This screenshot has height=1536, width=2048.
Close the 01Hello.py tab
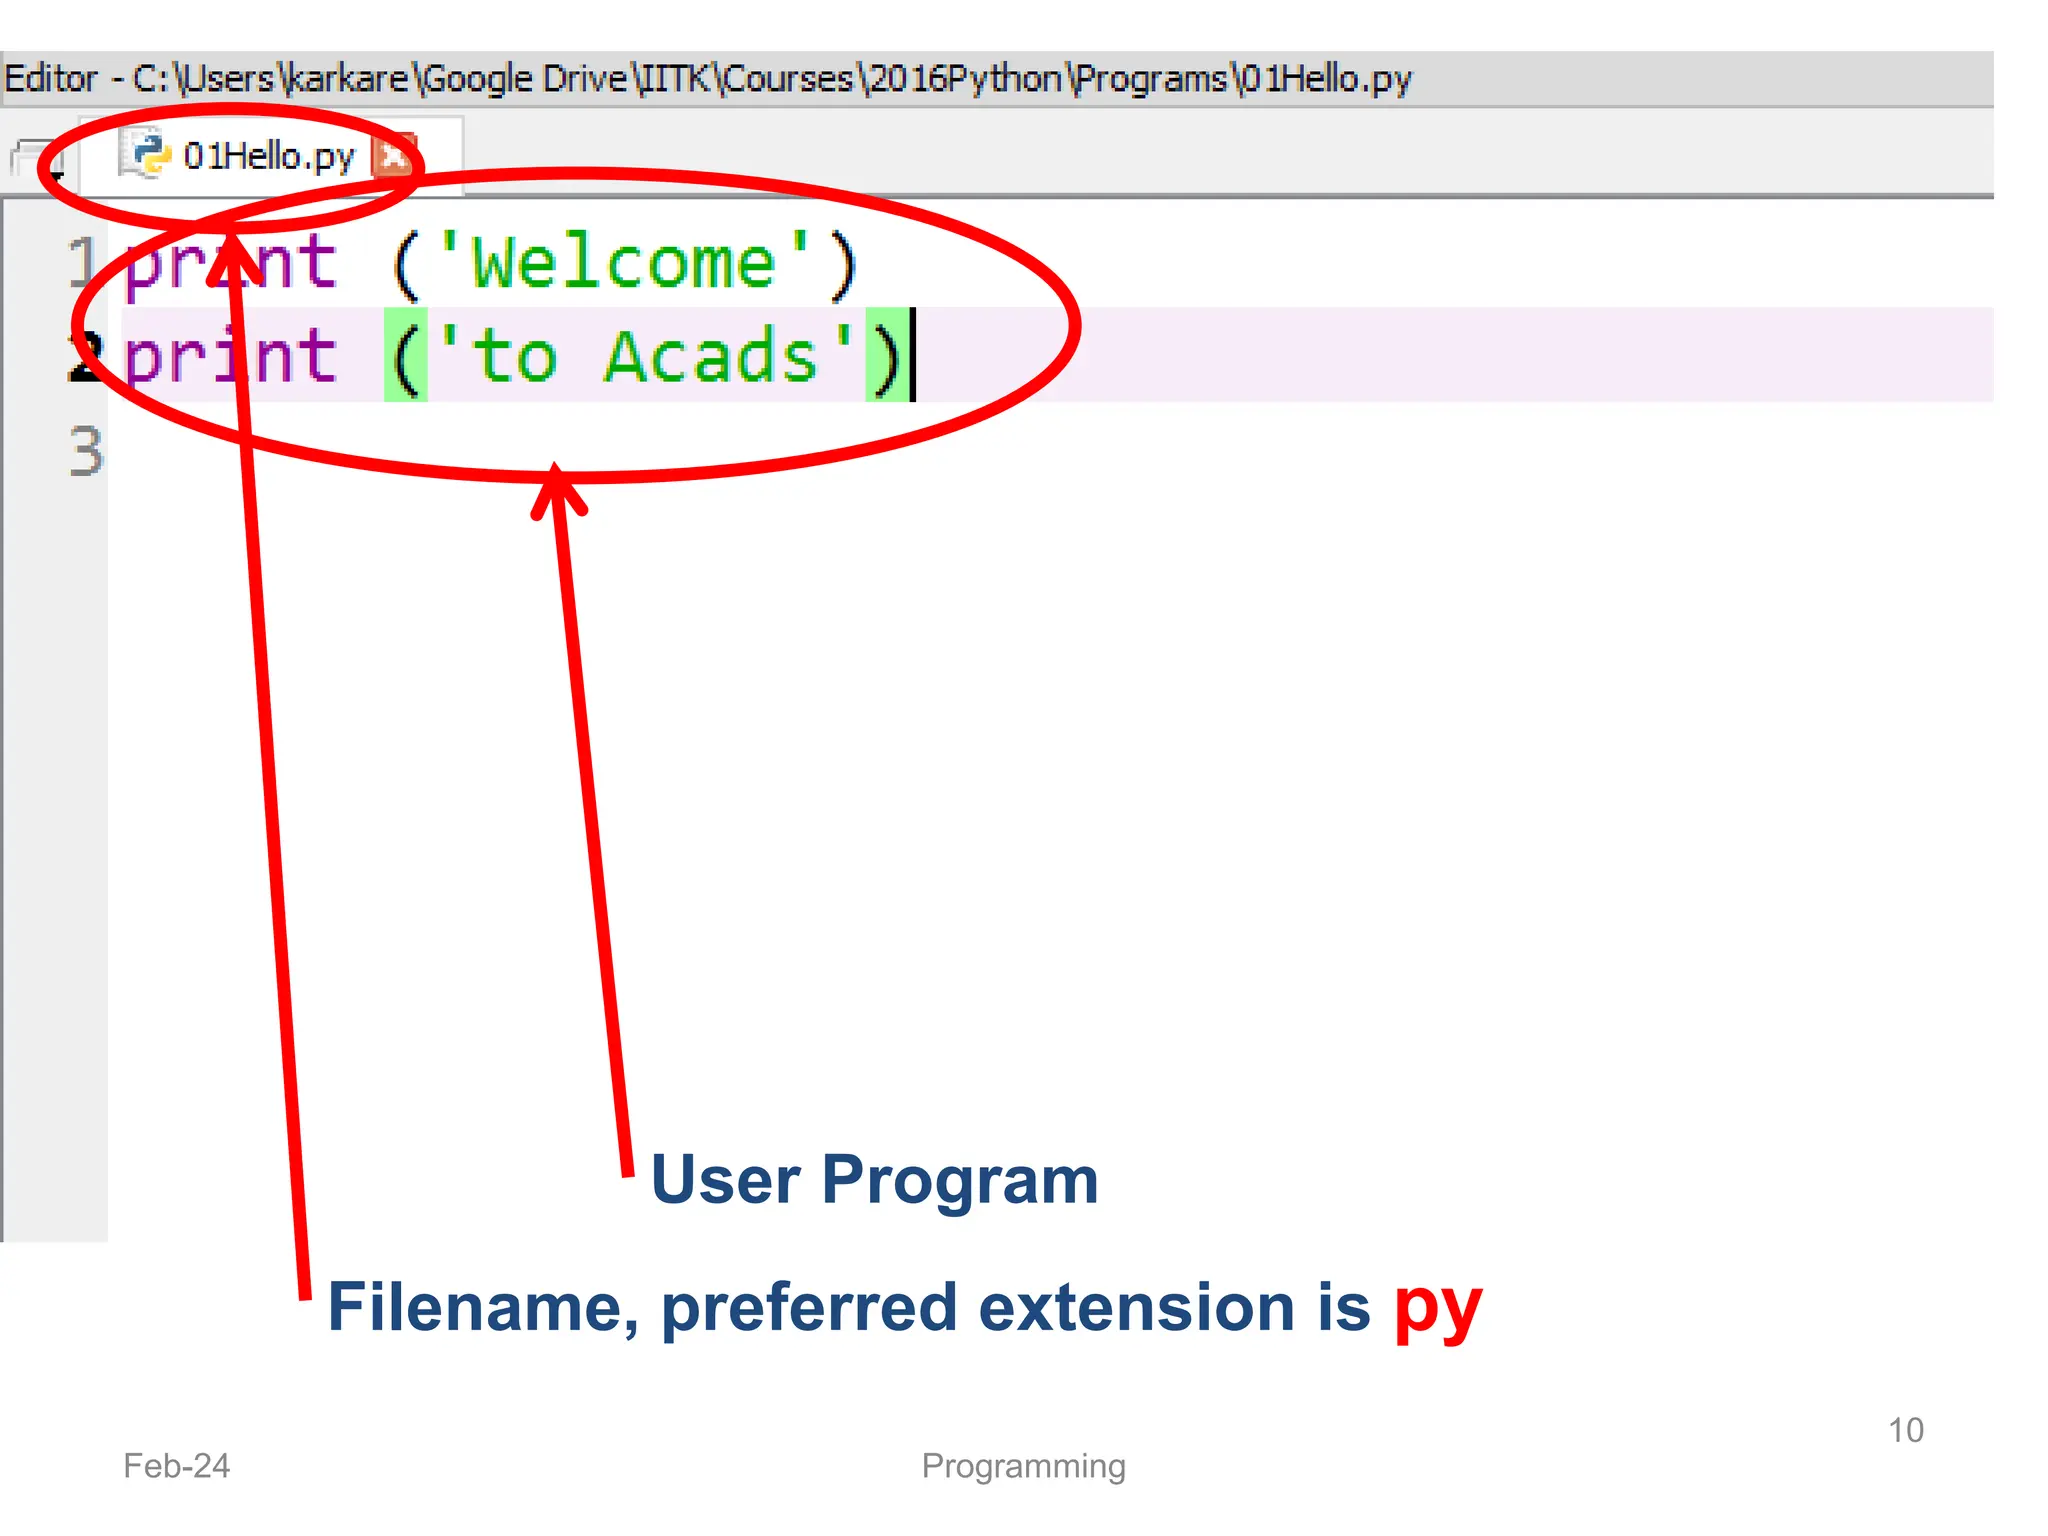click(393, 155)
